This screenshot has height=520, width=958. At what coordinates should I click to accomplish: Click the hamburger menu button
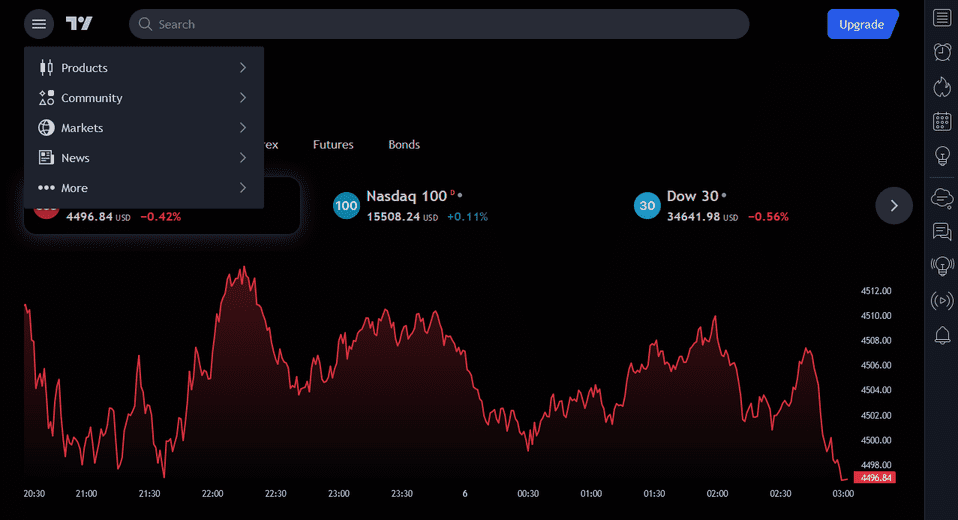coord(39,24)
